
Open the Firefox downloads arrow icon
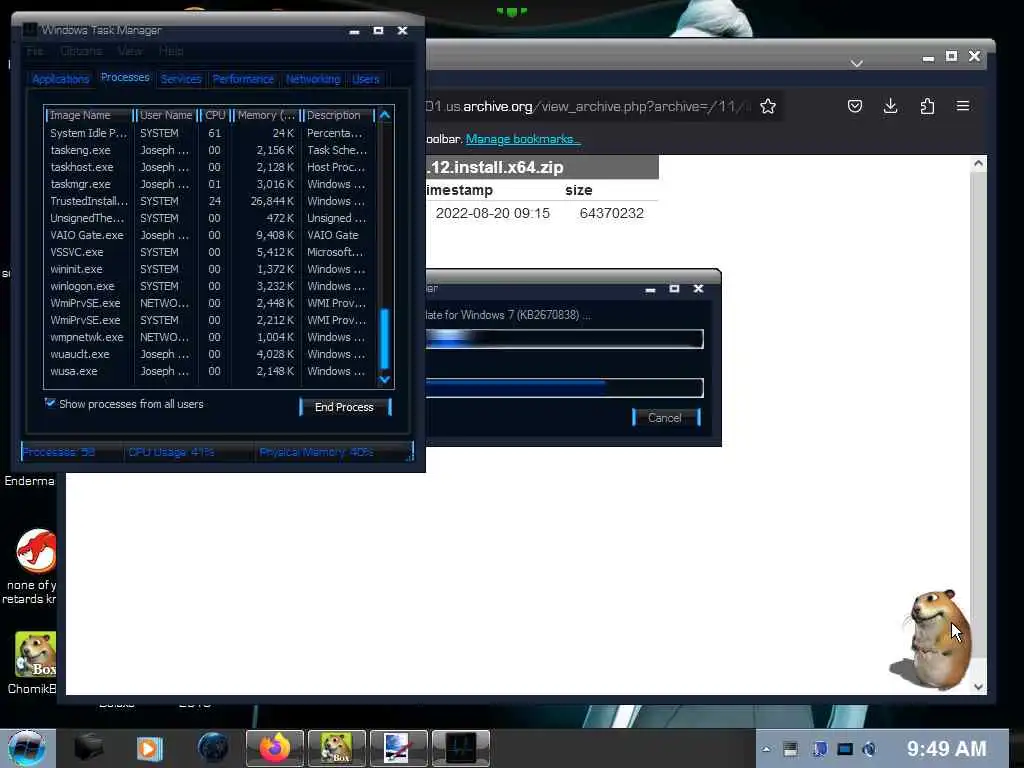(890, 106)
